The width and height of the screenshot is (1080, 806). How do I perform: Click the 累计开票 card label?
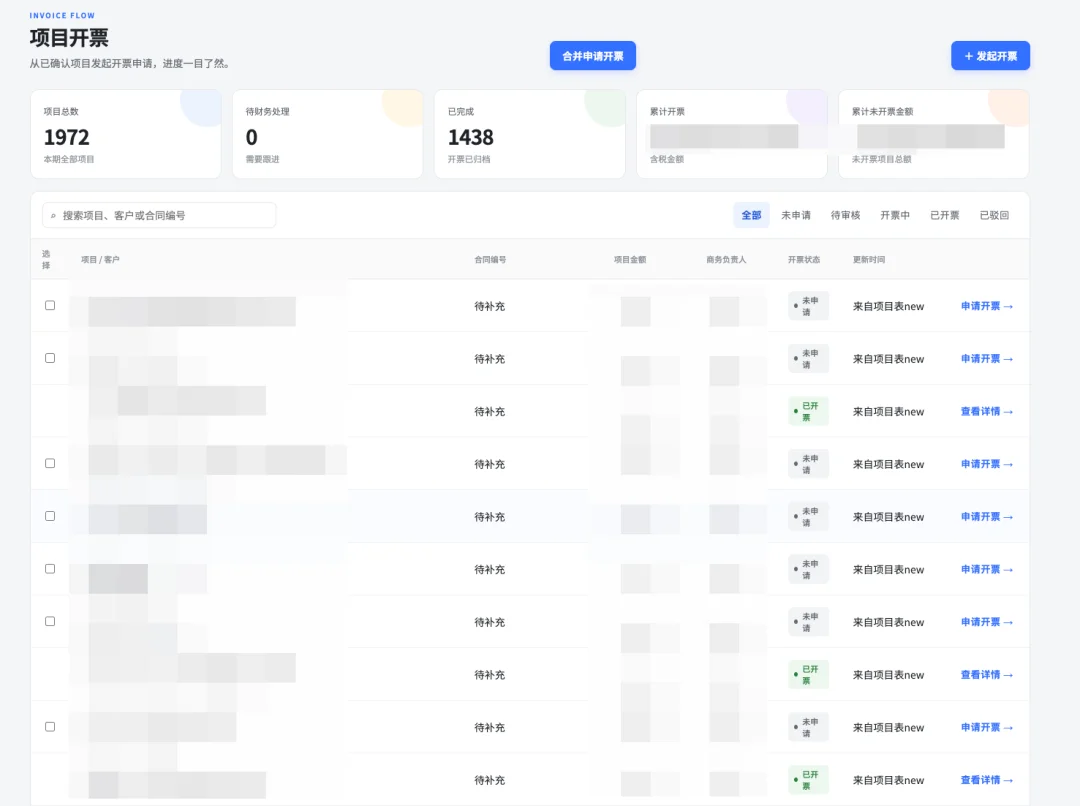pos(667,112)
